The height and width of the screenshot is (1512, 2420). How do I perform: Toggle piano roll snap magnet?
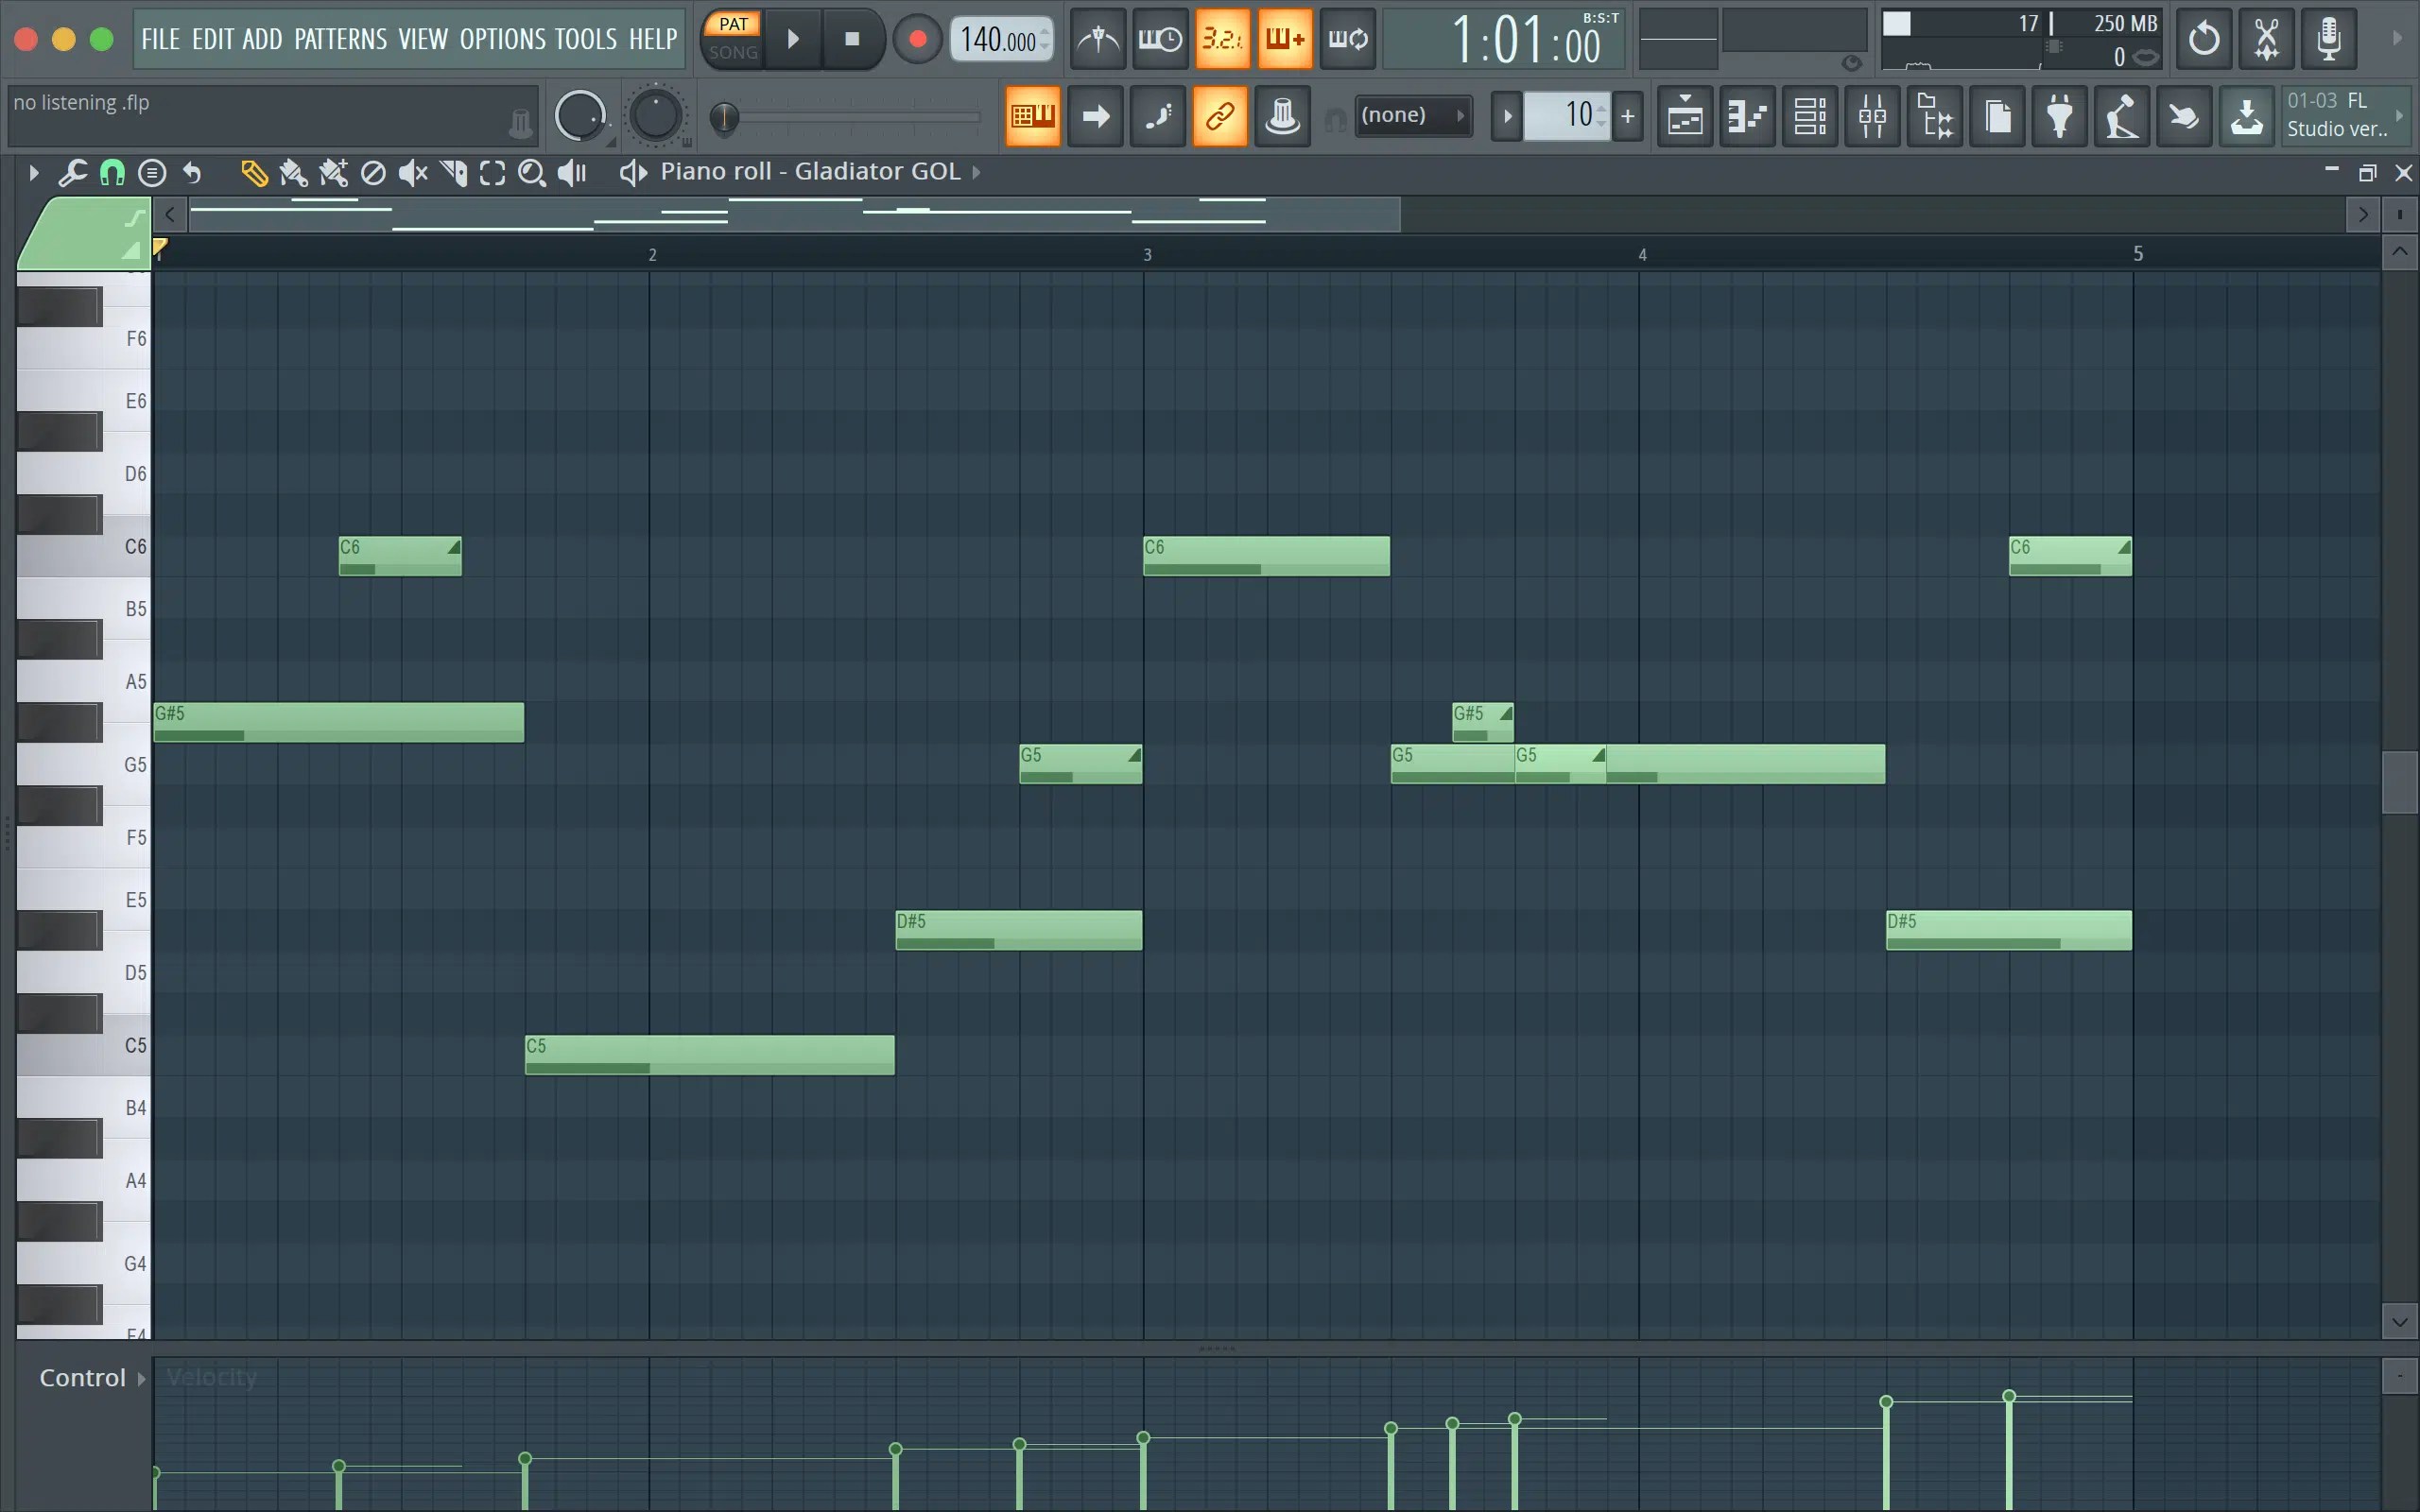[x=112, y=173]
